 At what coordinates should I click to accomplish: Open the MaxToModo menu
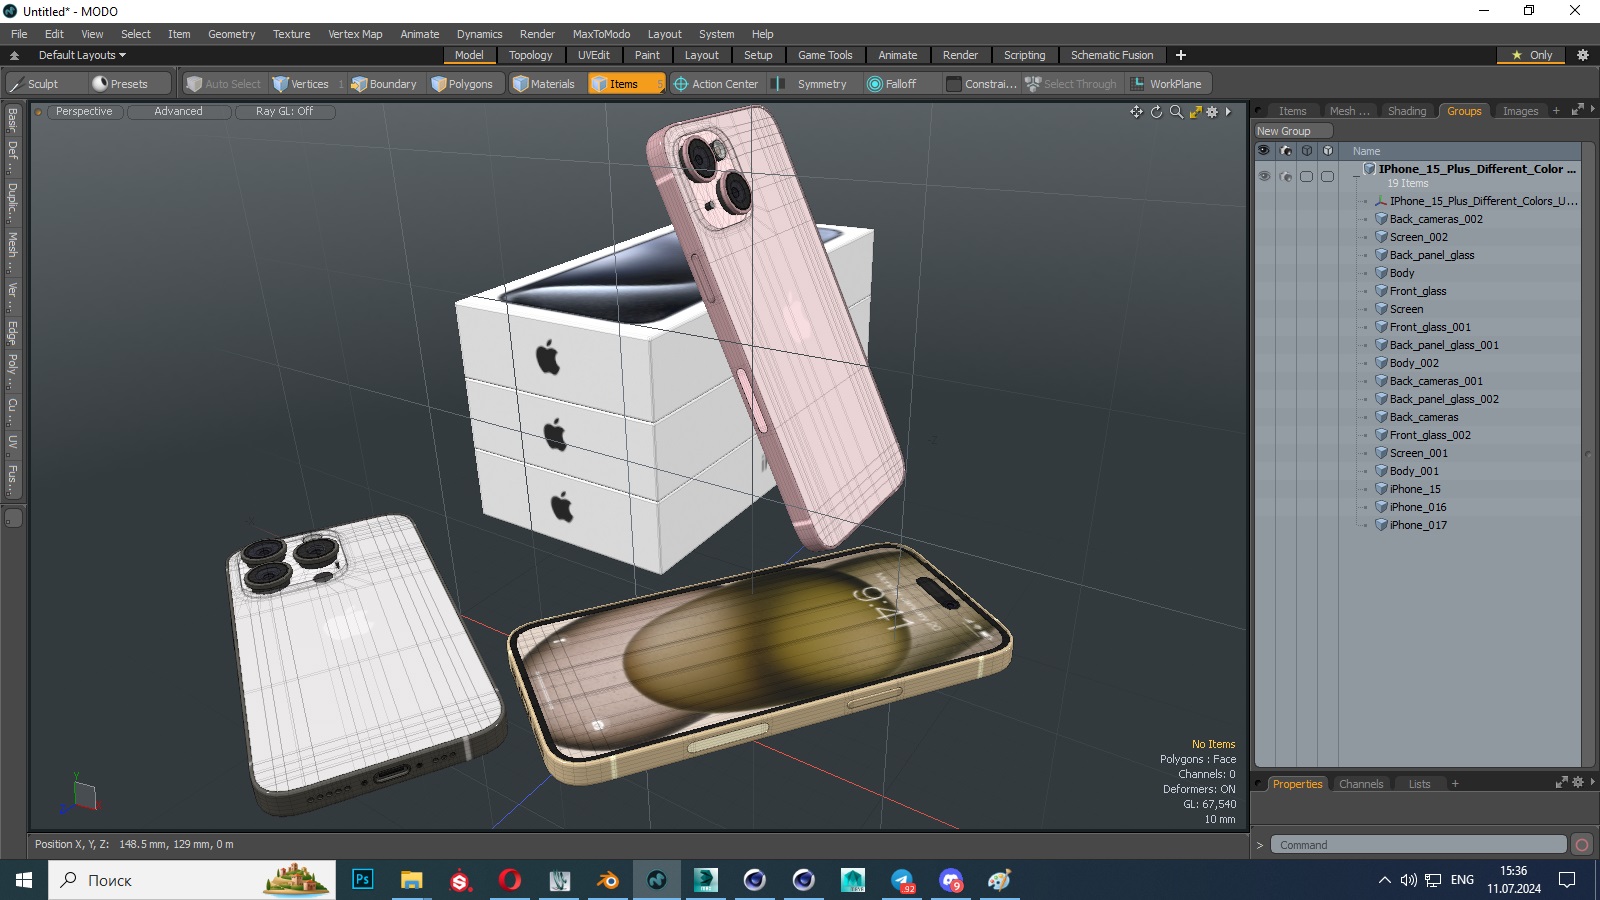(601, 34)
